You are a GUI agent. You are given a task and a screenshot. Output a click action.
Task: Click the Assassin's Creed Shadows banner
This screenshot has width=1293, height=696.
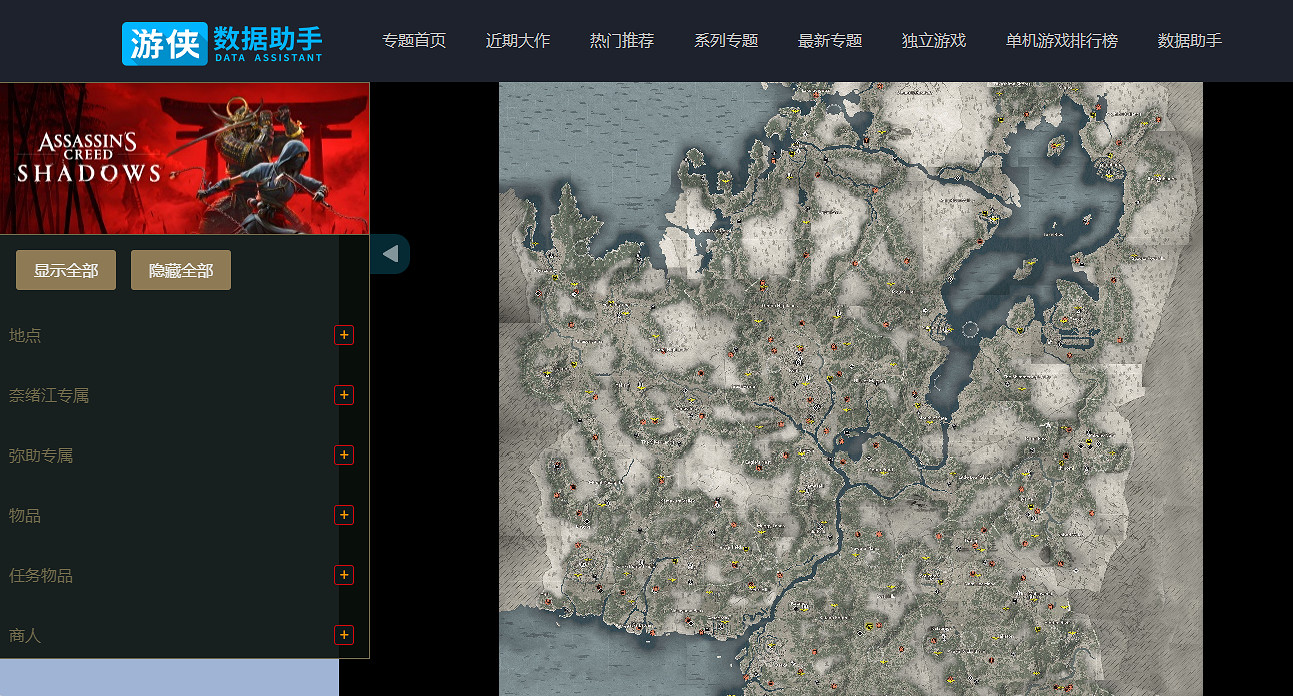click(x=185, y=158)
